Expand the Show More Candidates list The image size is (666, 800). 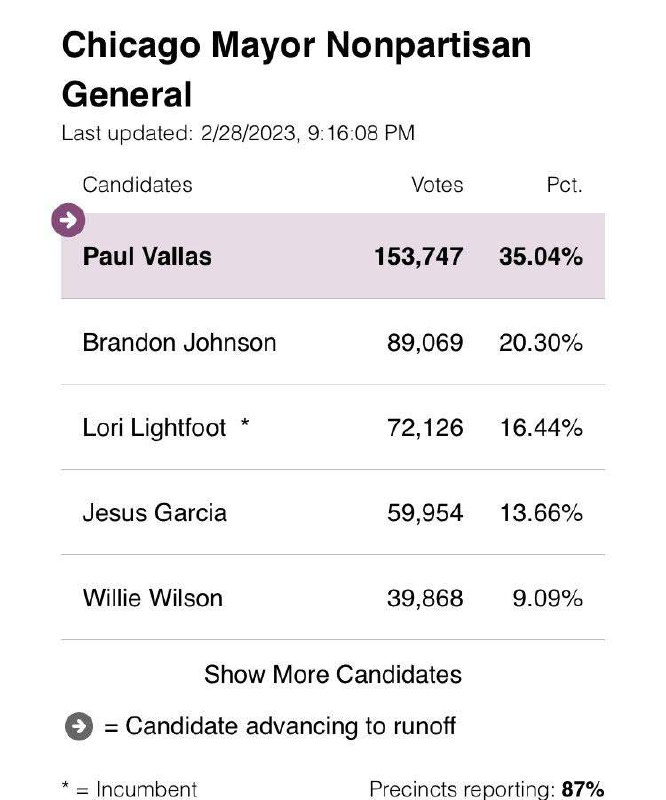(333, 674)
